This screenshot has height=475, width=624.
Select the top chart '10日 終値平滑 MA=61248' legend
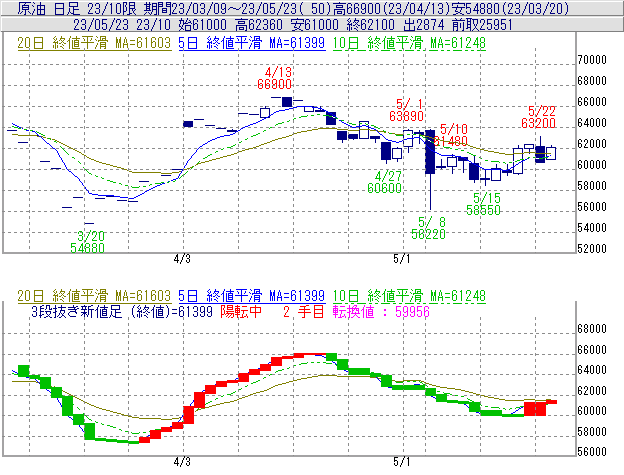[409, 43]
